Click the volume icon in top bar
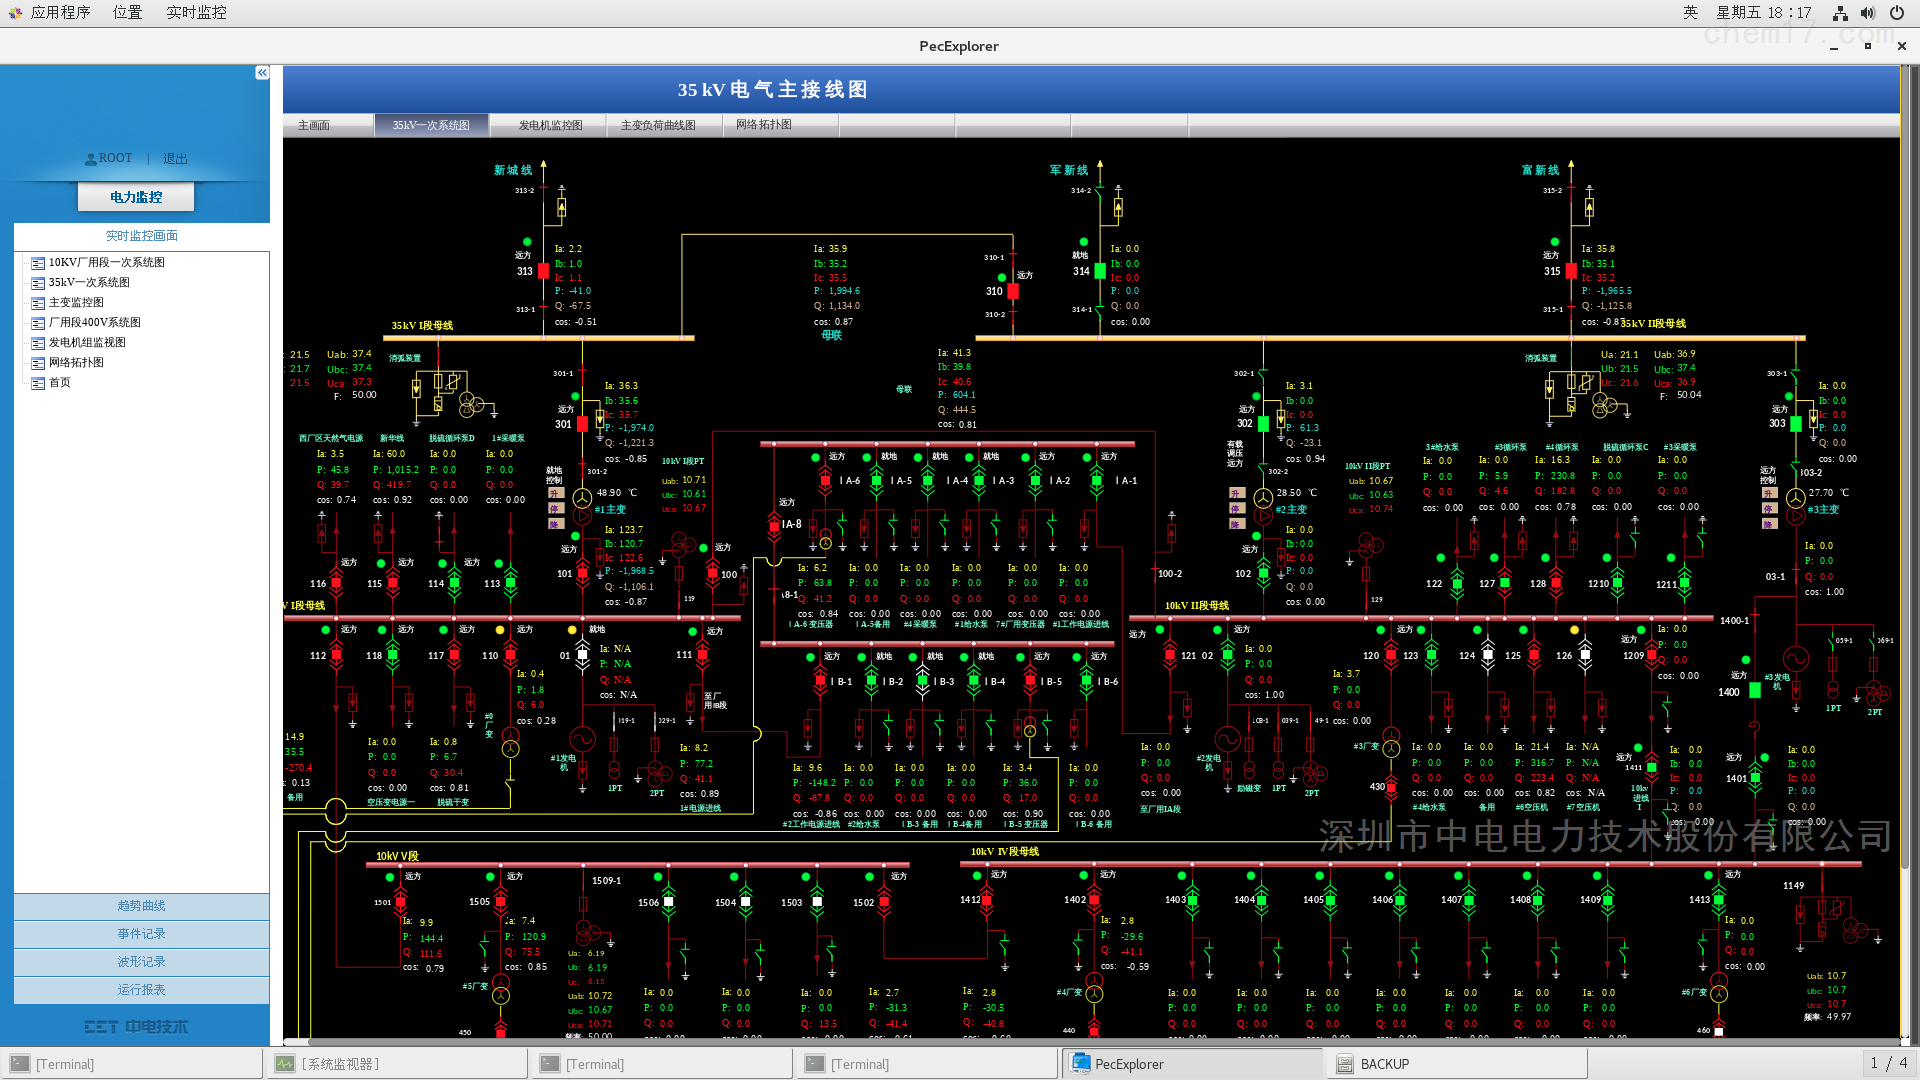Screen dimensions: 1920x1080 pyautogui.click(x=1867, y=13)
